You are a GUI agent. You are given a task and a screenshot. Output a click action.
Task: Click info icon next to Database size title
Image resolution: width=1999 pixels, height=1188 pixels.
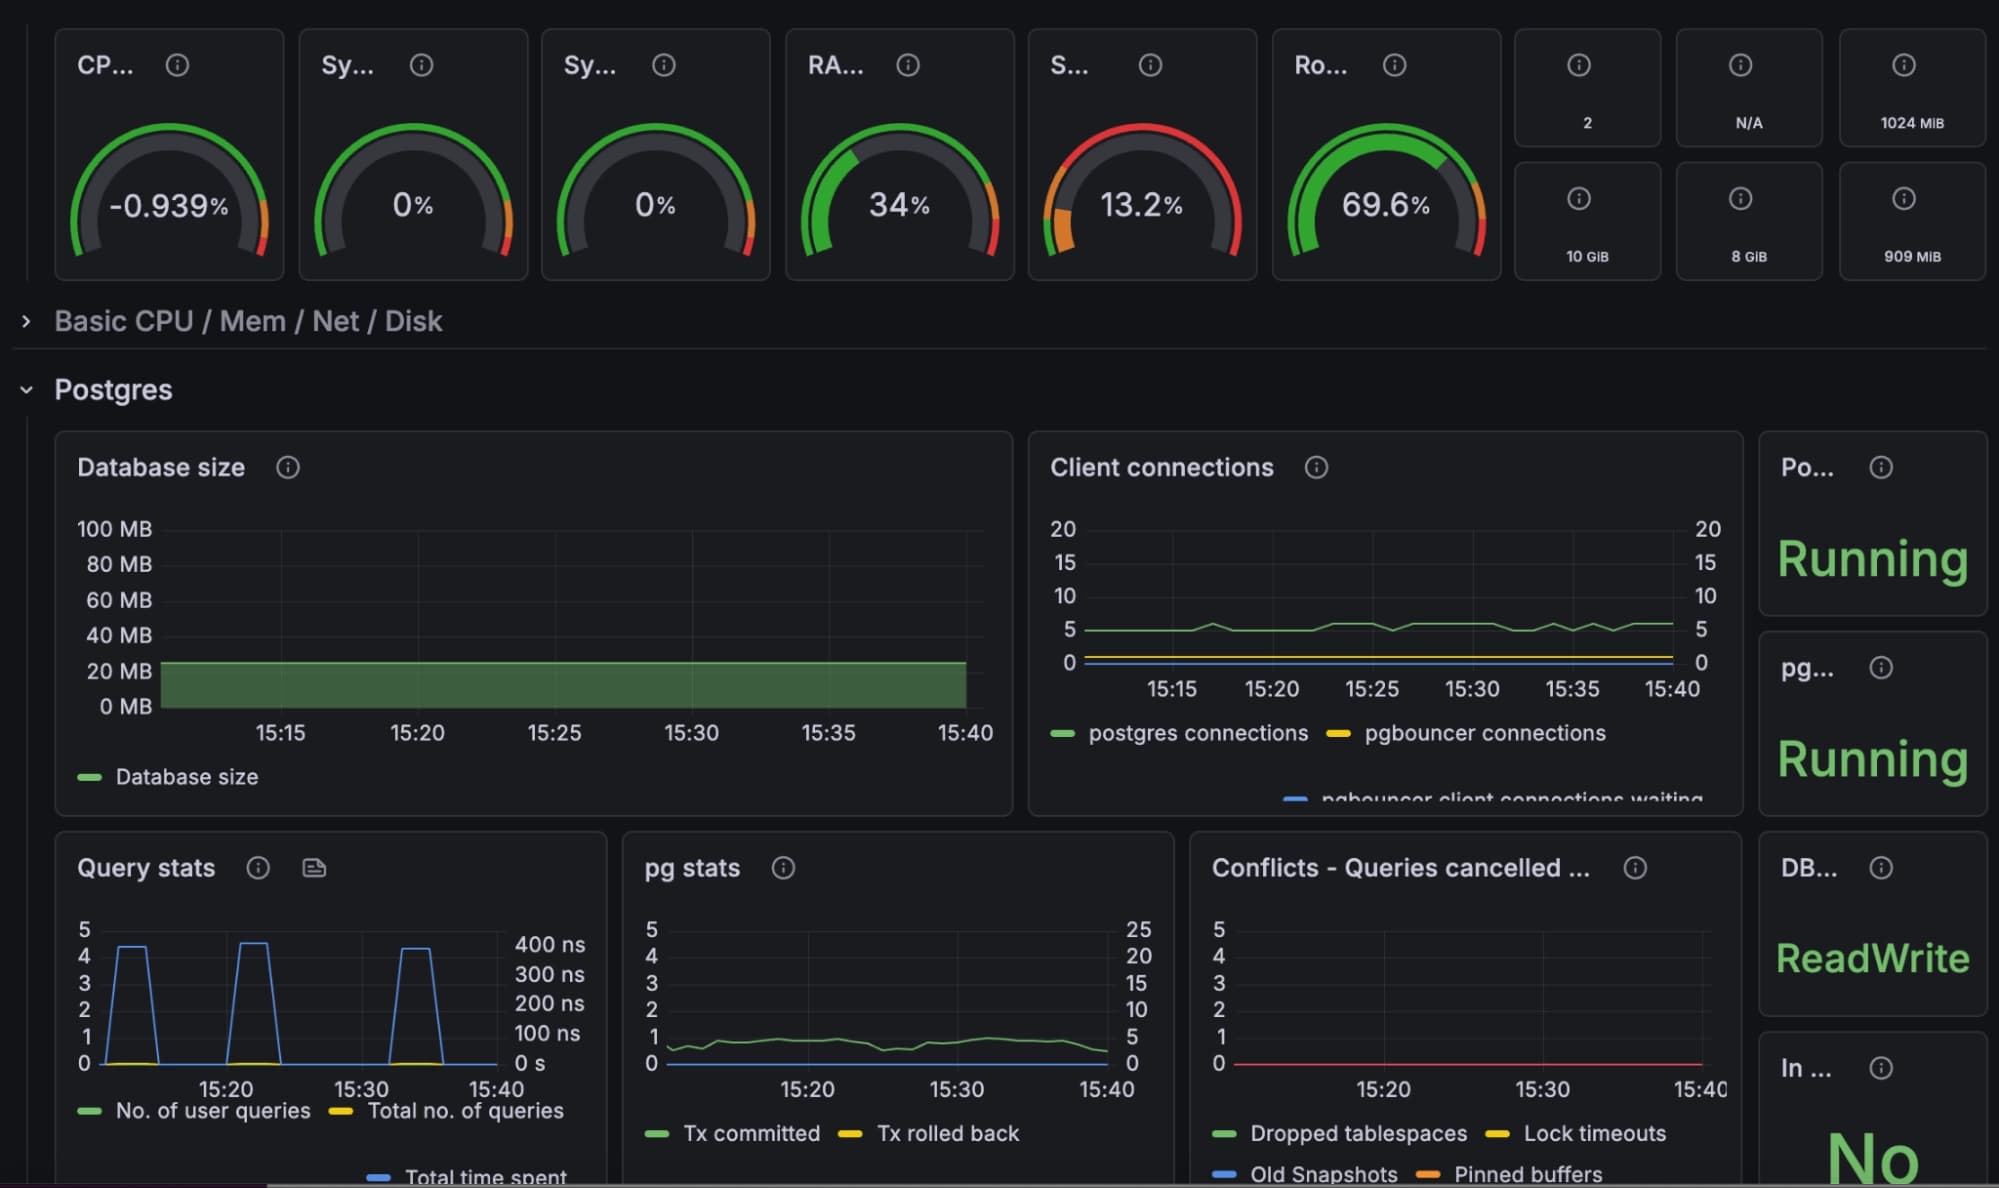point(288,467)
